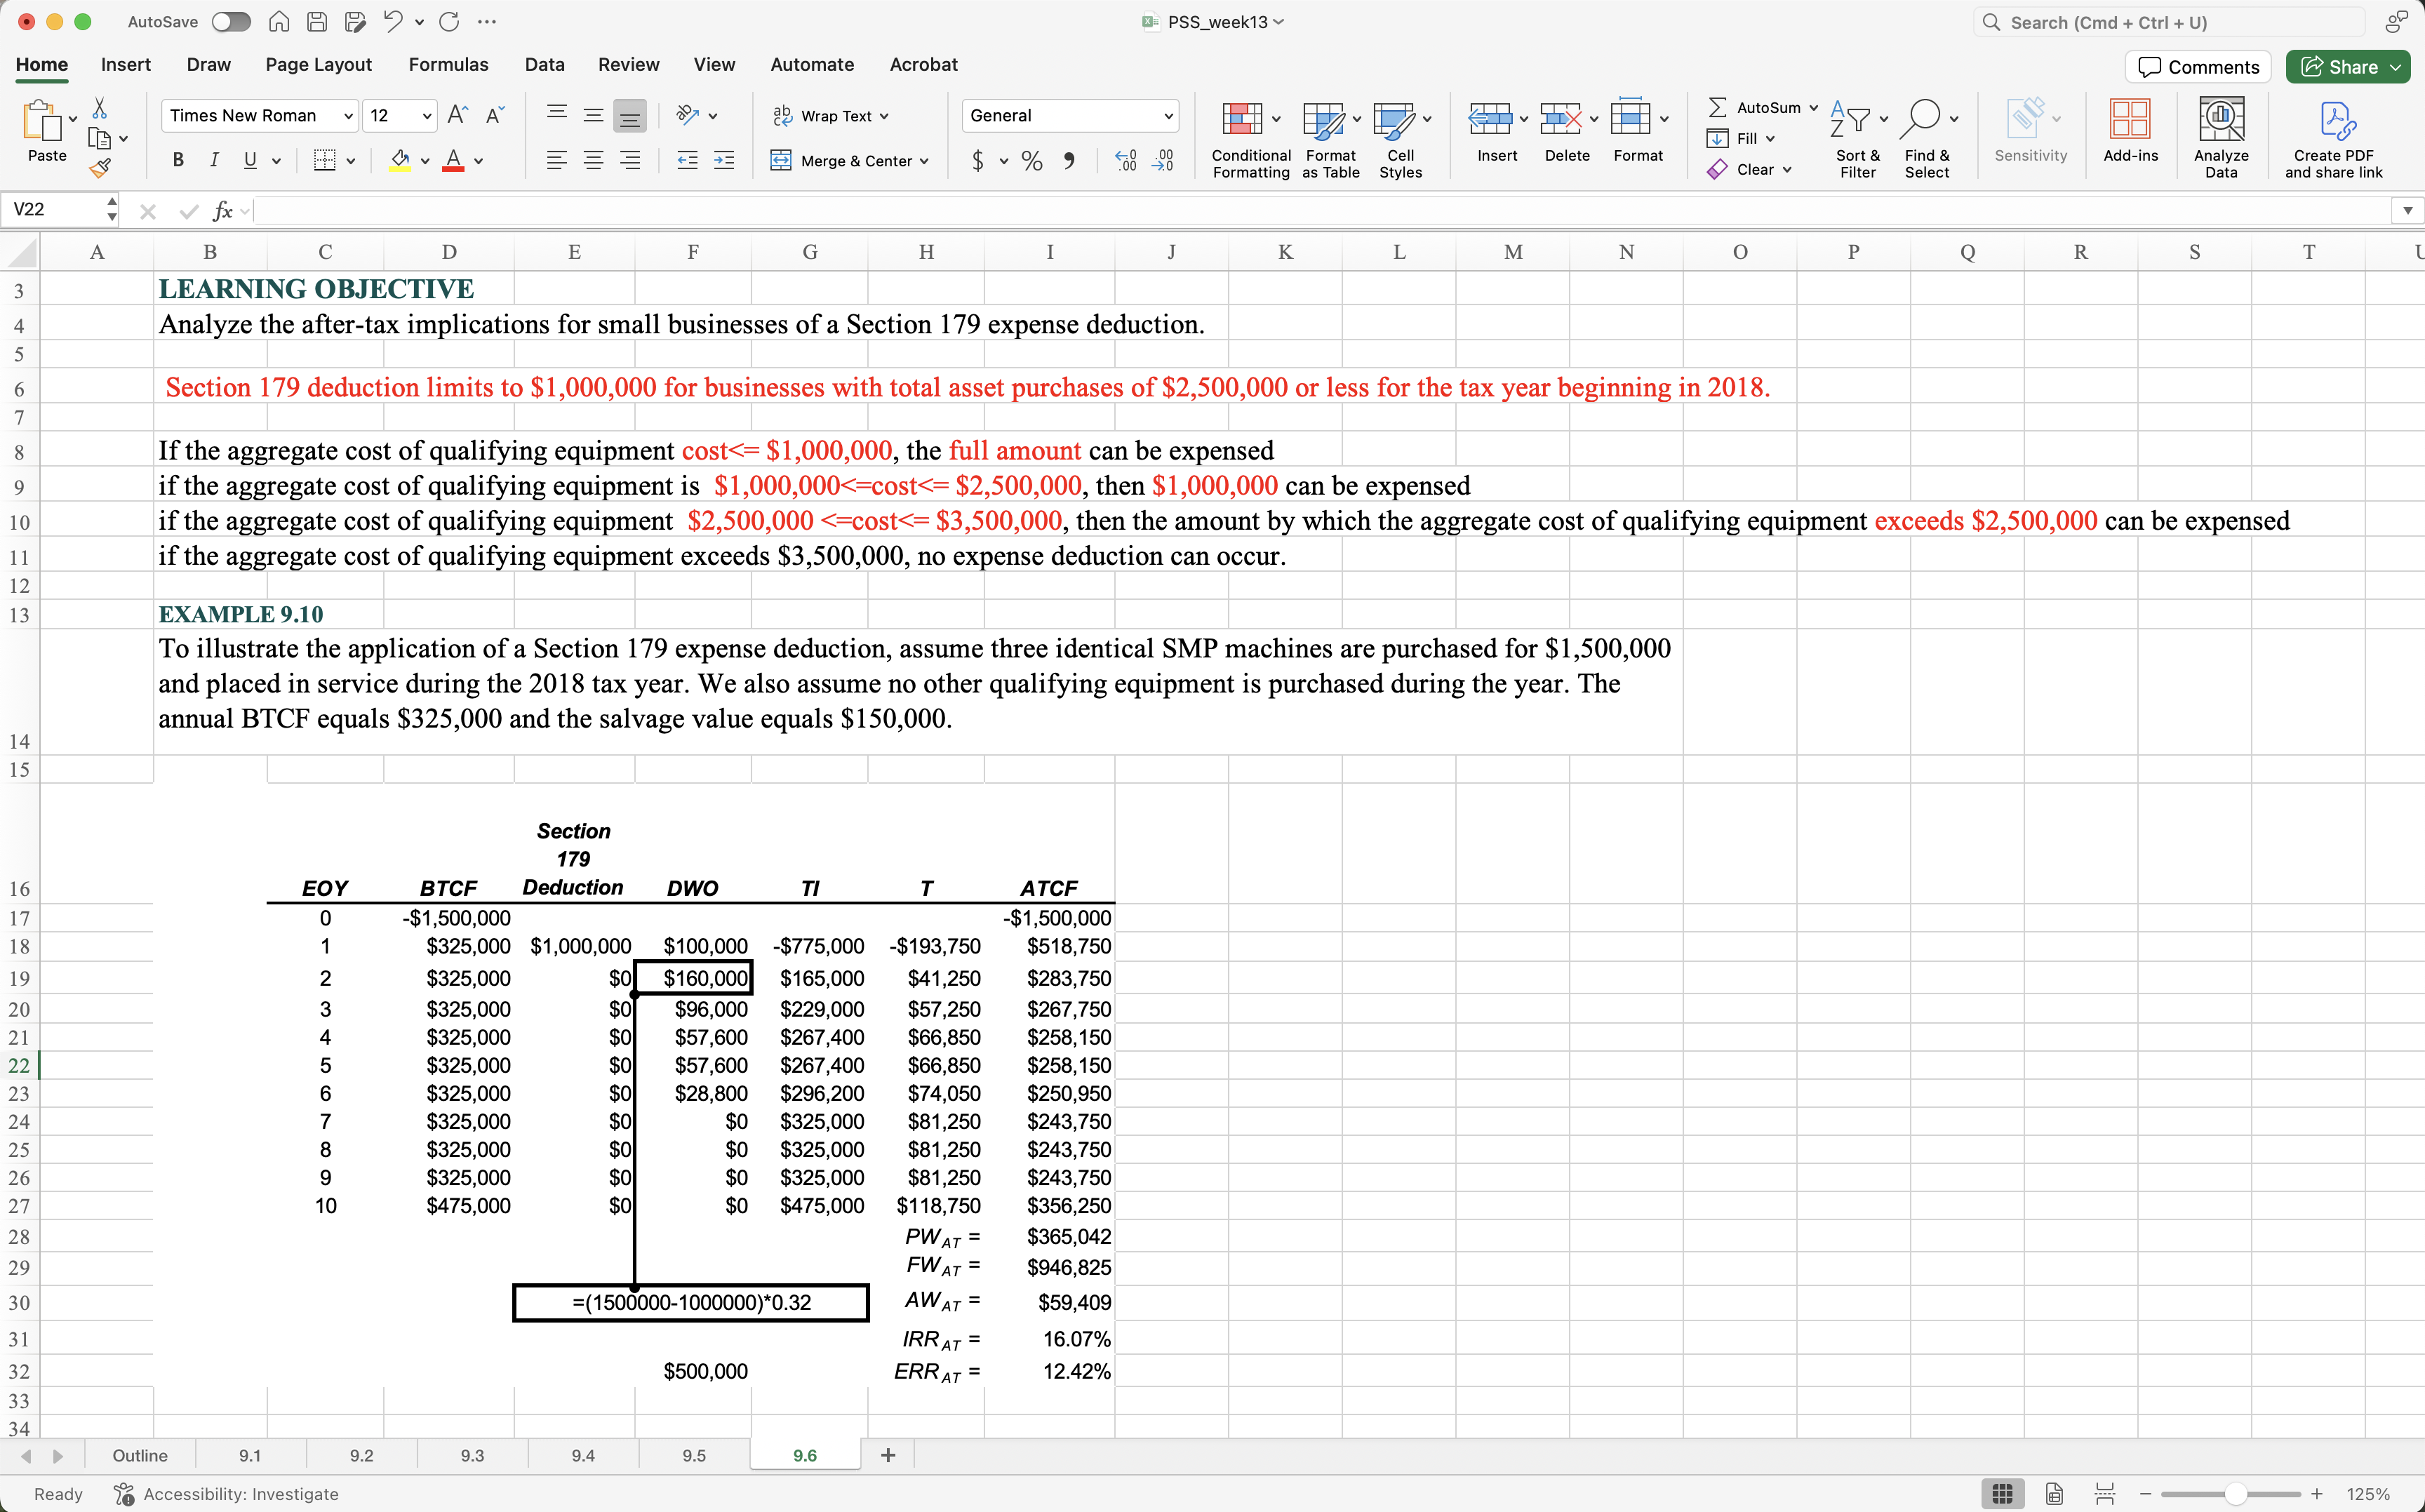Open the font size dropdown
The width and height of the screenshot is (2425, 1512).
click(427, 116)
